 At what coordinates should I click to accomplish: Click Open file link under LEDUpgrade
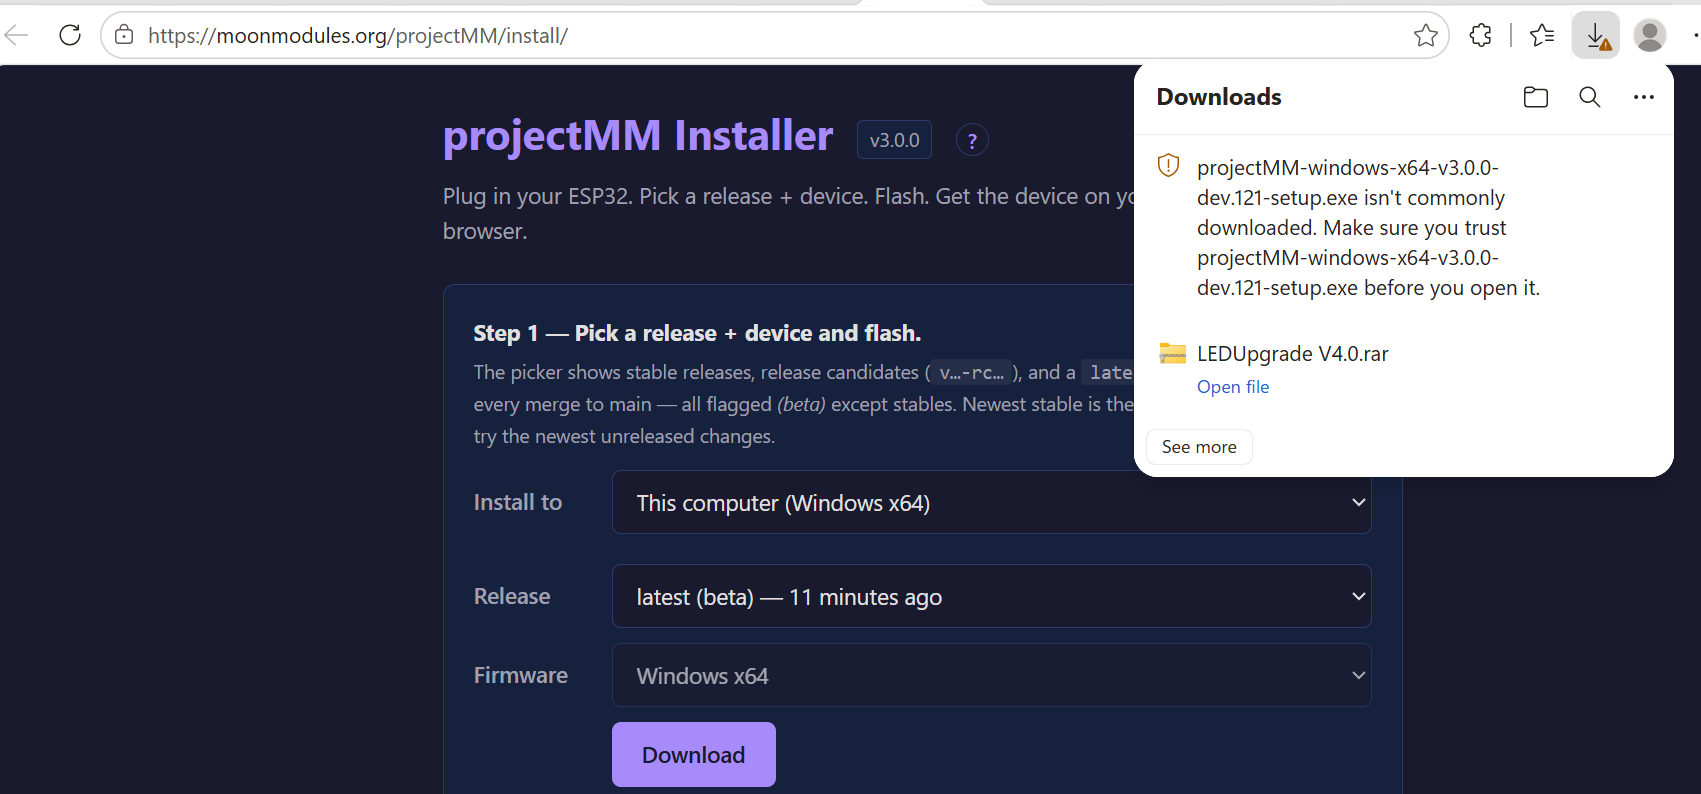[1233, 387]
